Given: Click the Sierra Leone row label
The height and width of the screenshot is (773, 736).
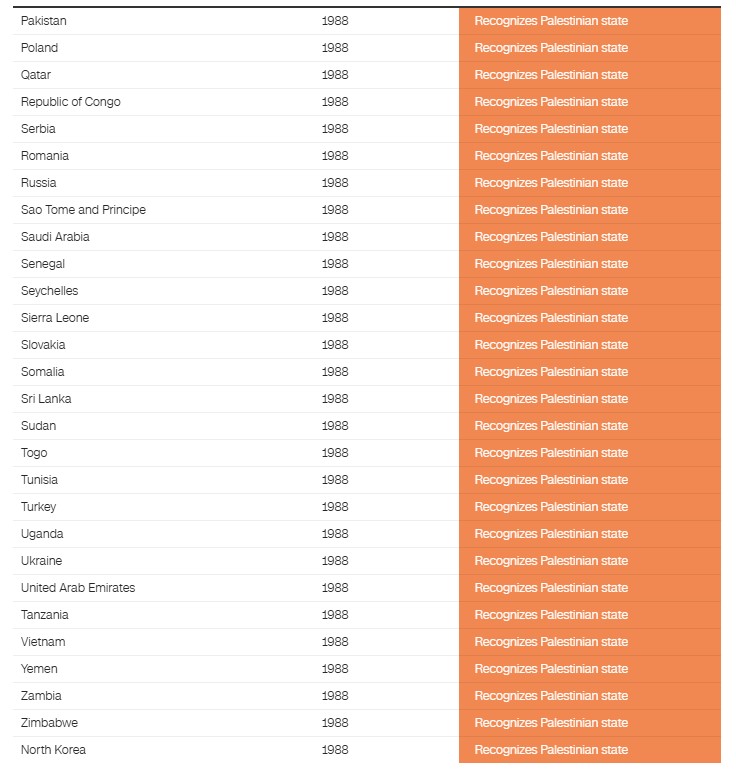Looking at the screenshot, I should 55,318.
